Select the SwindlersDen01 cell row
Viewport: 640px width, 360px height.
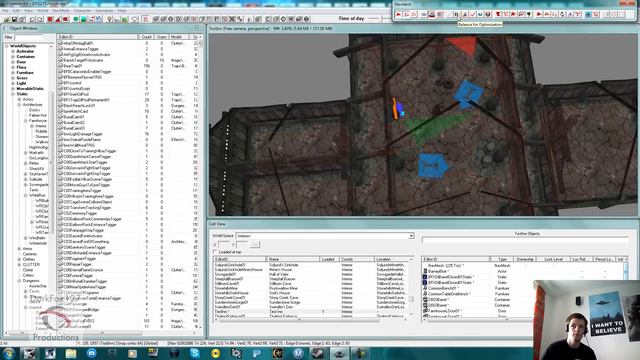pos(310,307)
